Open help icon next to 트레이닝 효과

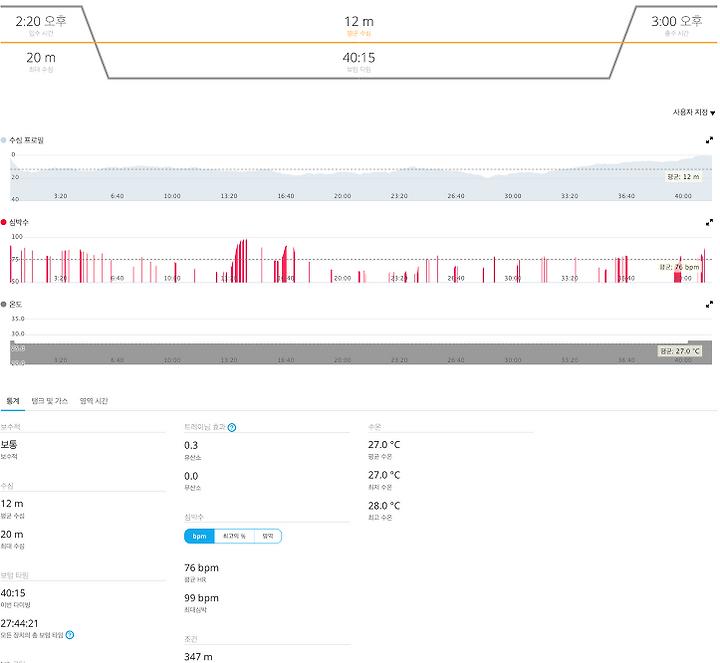232,427
